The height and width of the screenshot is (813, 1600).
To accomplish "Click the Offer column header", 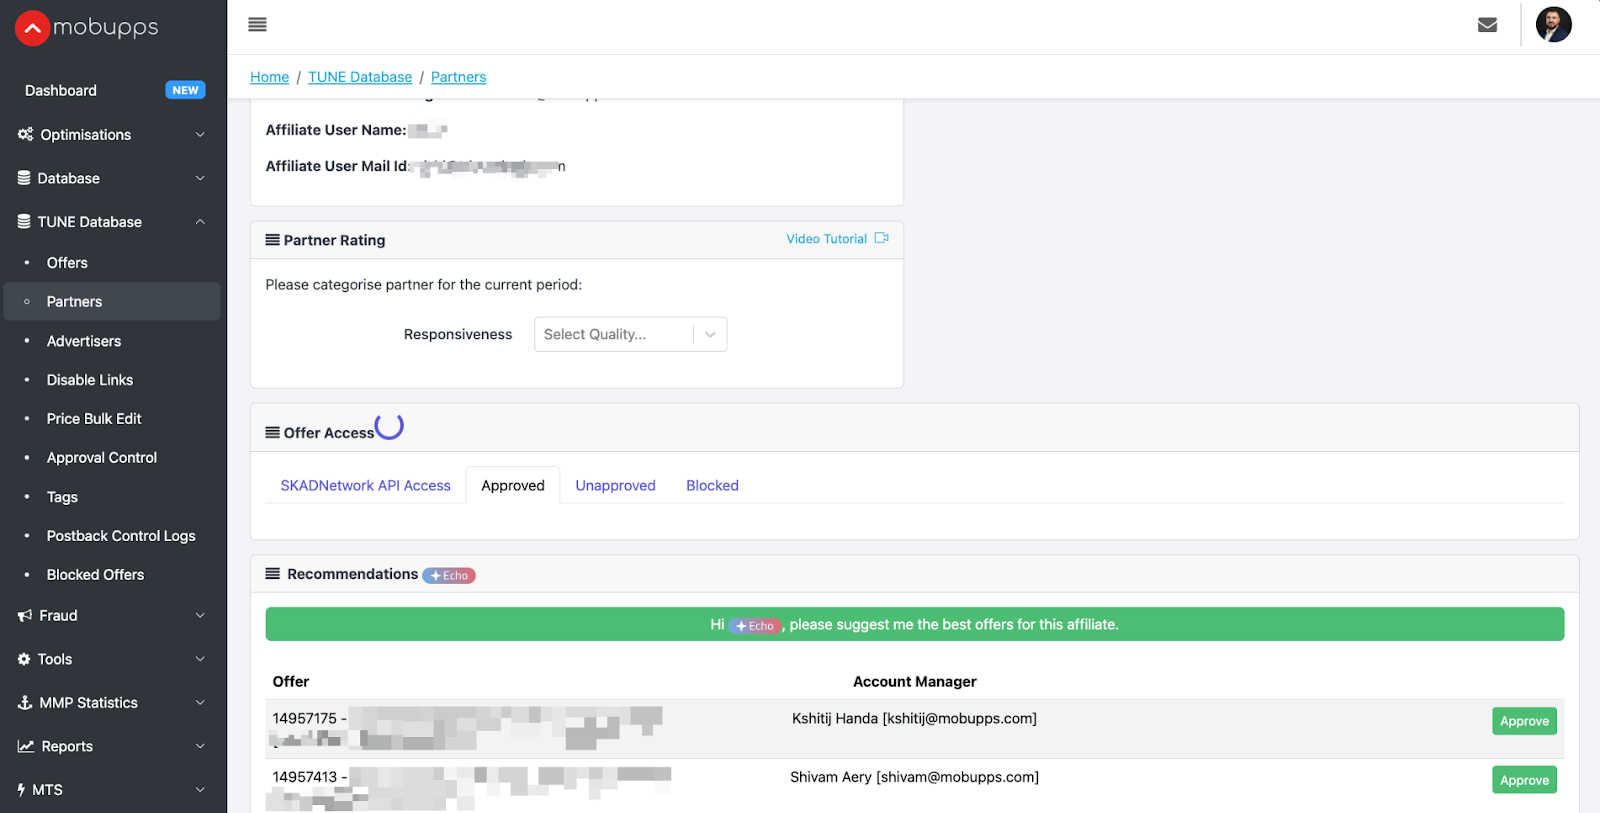I will pyautogui.click(x=291, y=681).
